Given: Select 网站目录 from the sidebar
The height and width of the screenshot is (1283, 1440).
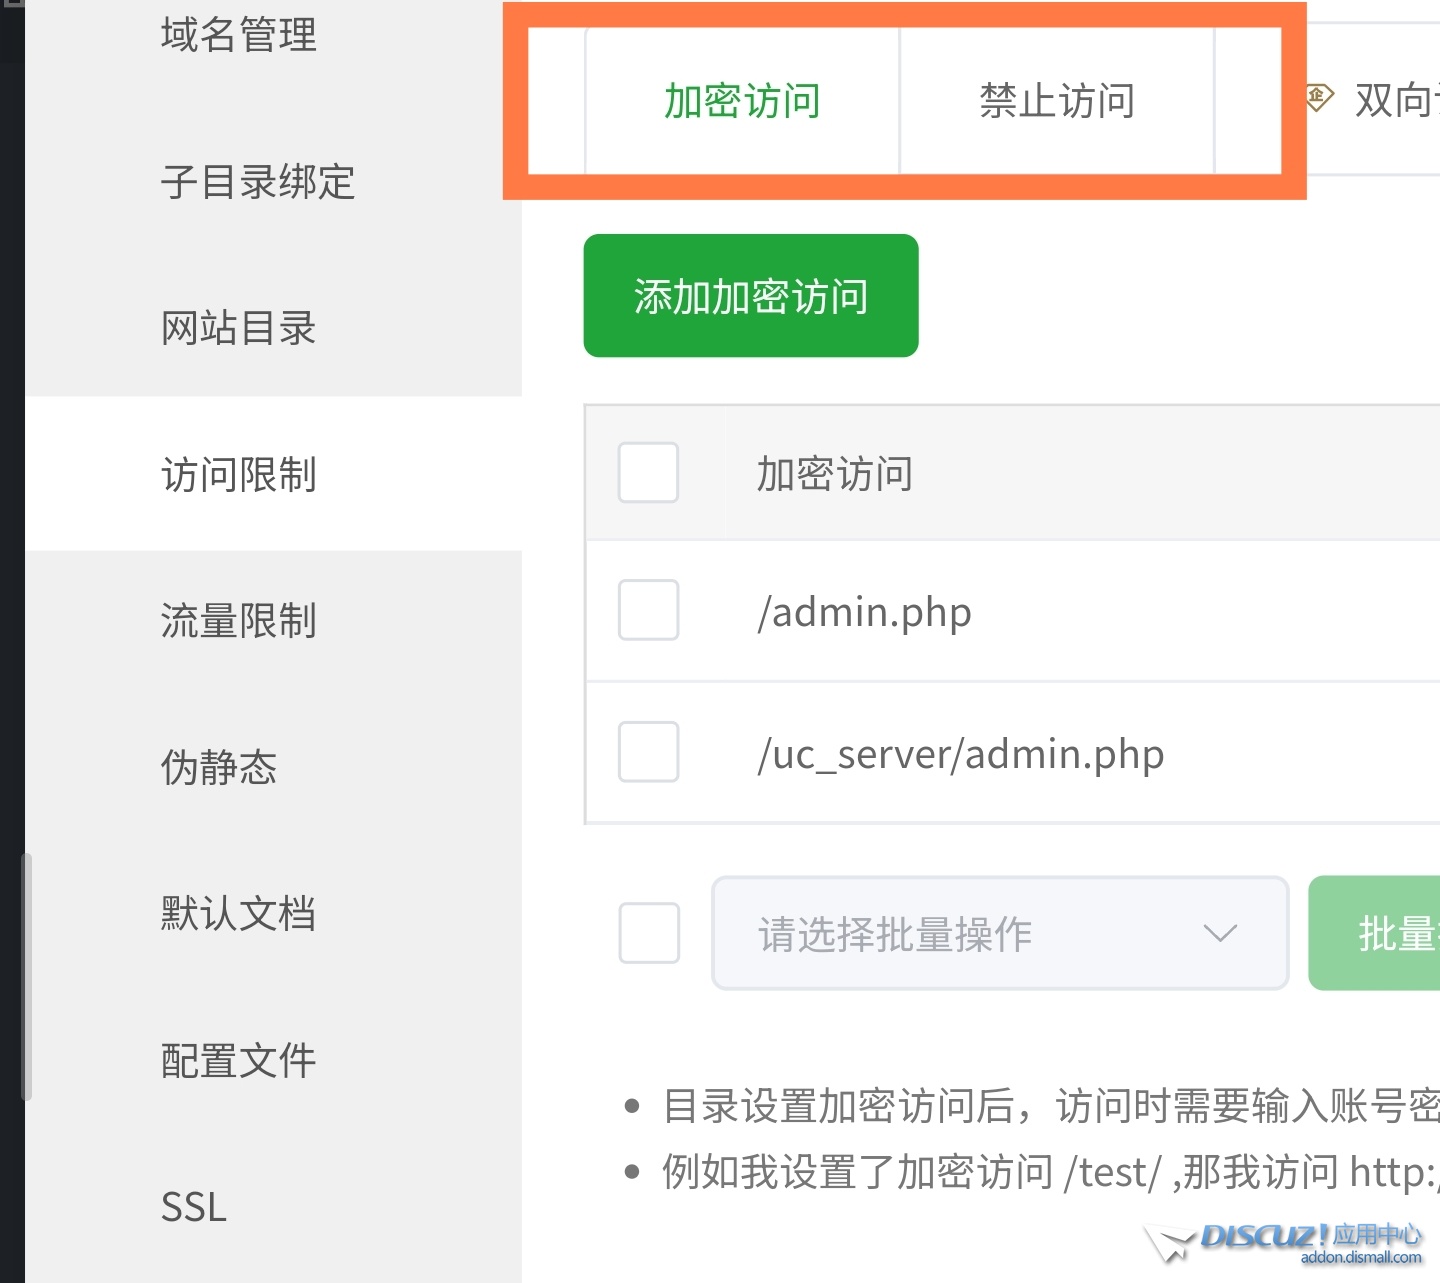Looking at the screenshot, I should point(238,328).
